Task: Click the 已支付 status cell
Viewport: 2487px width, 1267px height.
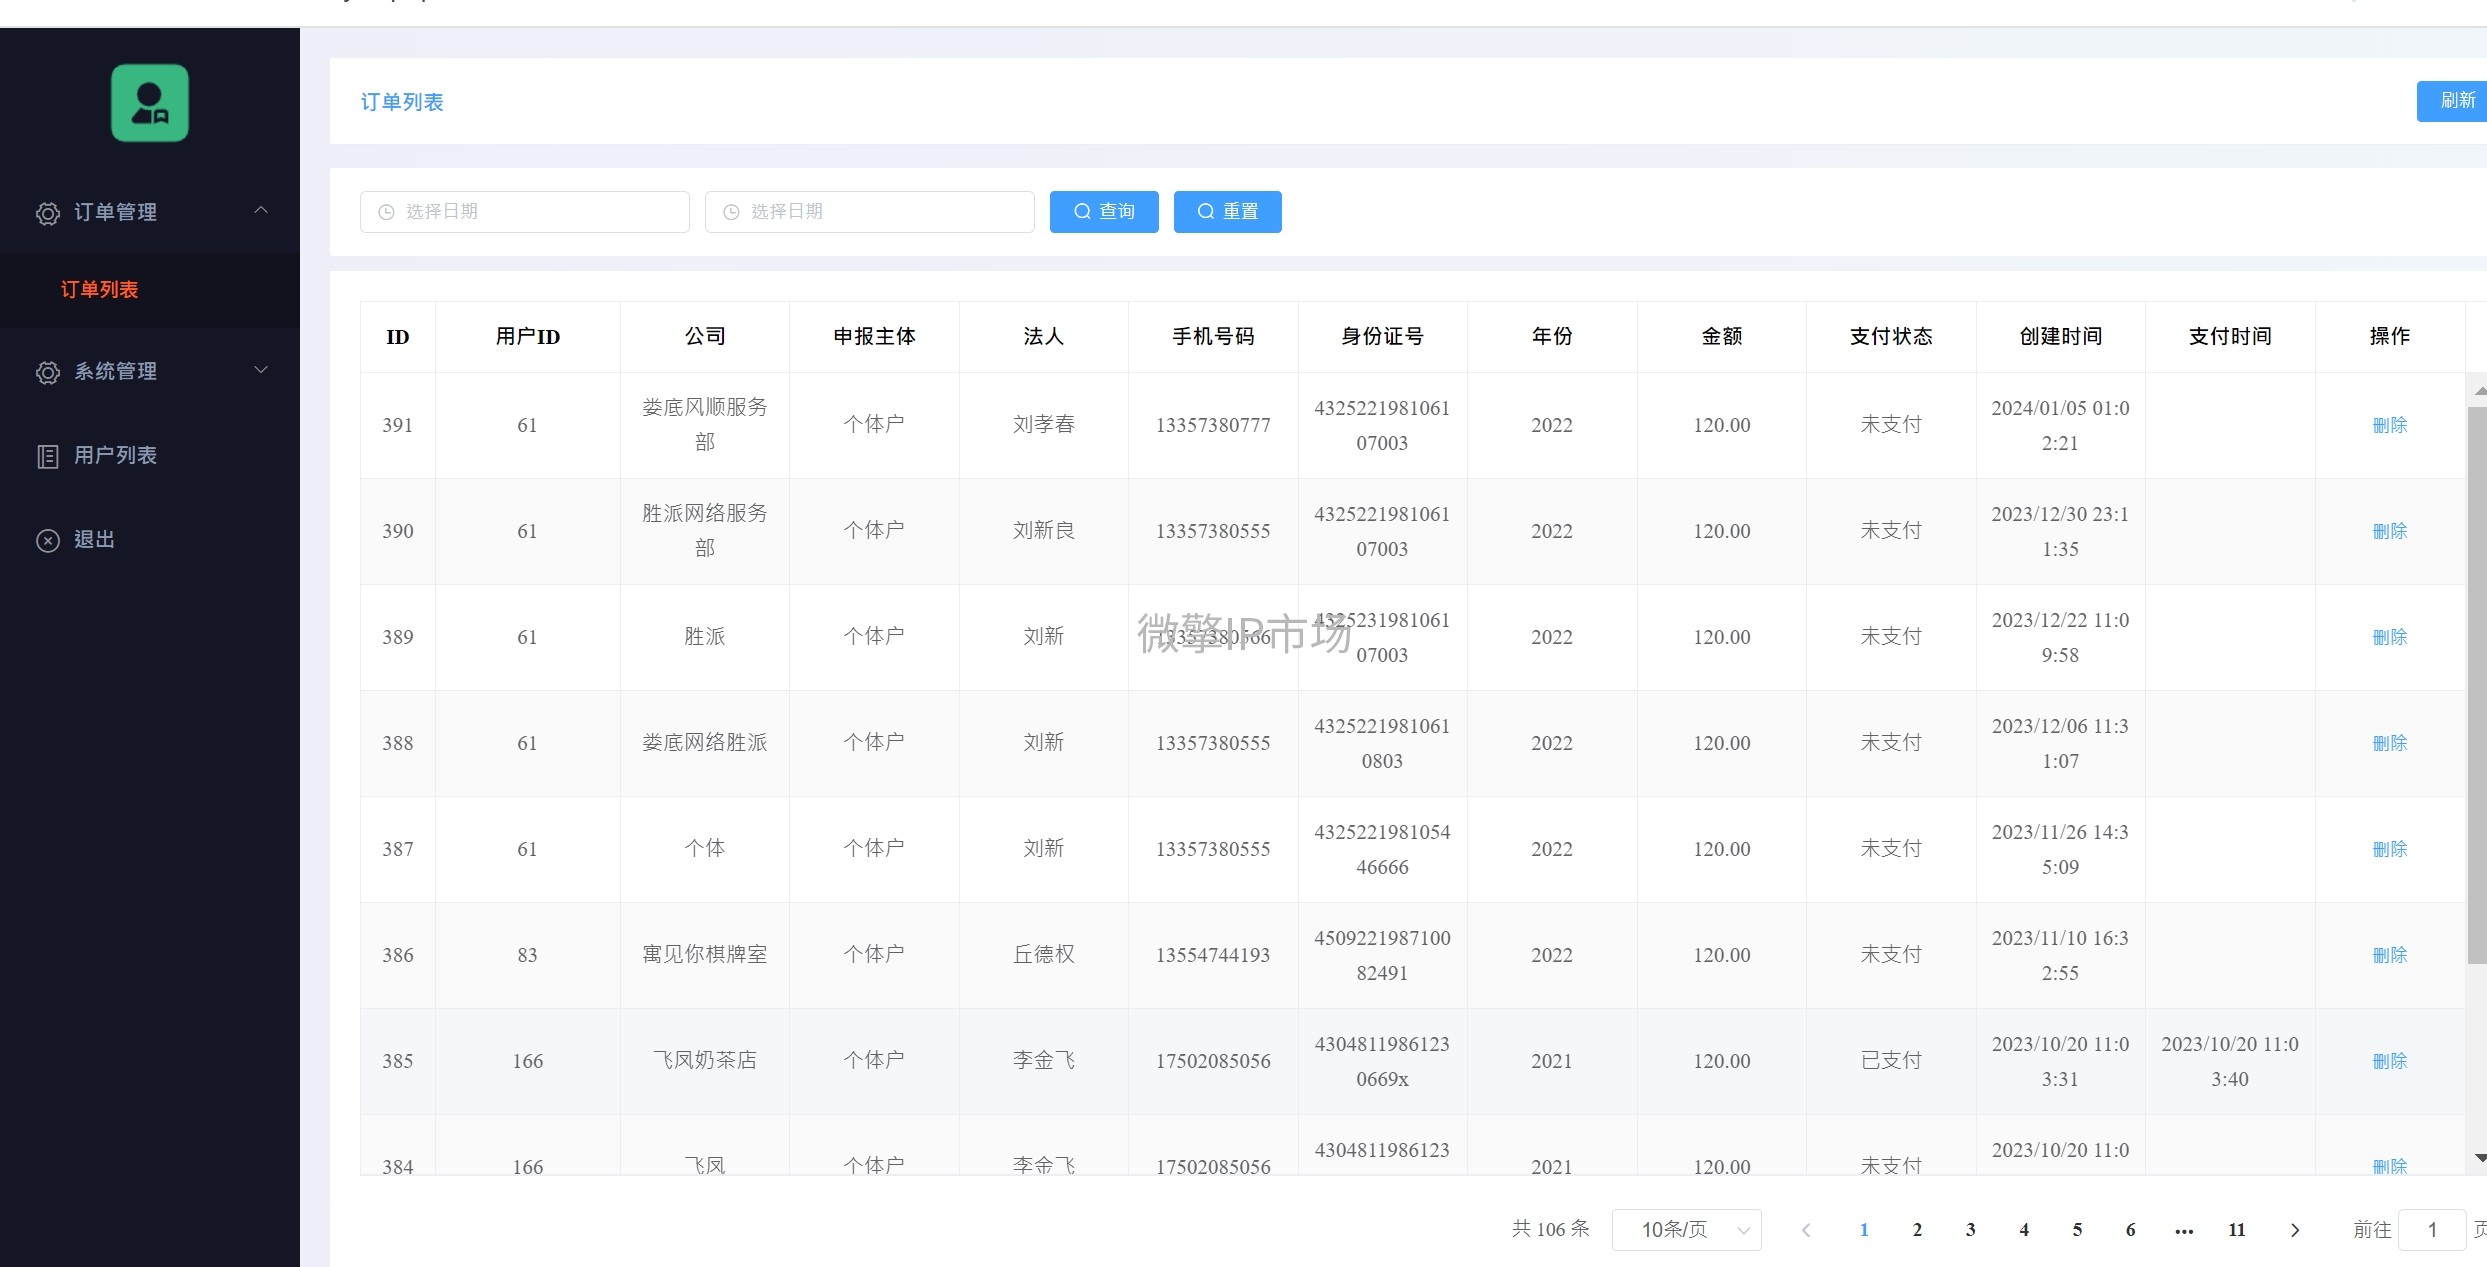Action: point(1891,1060)
